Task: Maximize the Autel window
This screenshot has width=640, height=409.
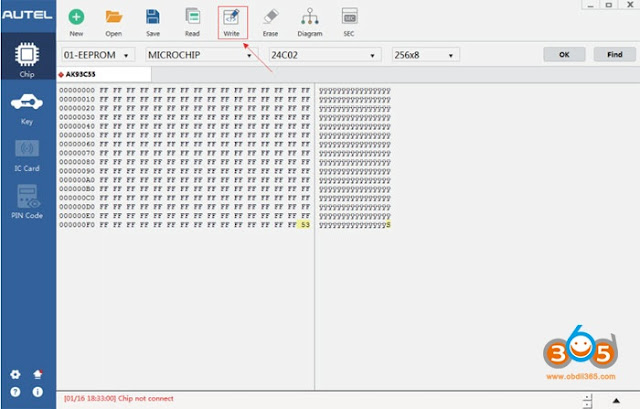Action: pyautogui.click(x=609, y=5)
